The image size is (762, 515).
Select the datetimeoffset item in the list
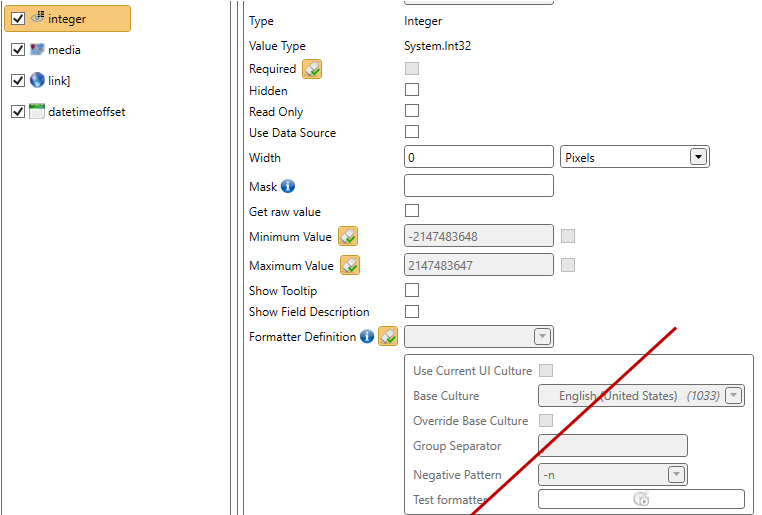coord(87,112)
